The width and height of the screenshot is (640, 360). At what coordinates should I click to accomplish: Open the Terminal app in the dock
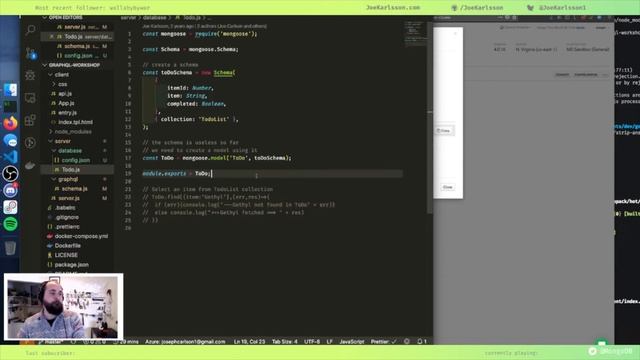10,107
